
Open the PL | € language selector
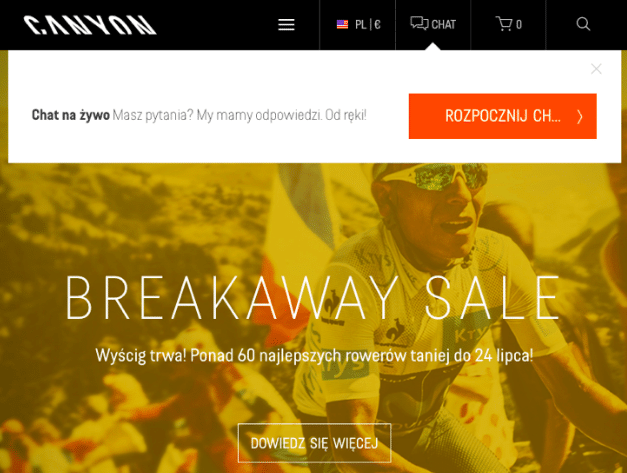pos(358,25)
